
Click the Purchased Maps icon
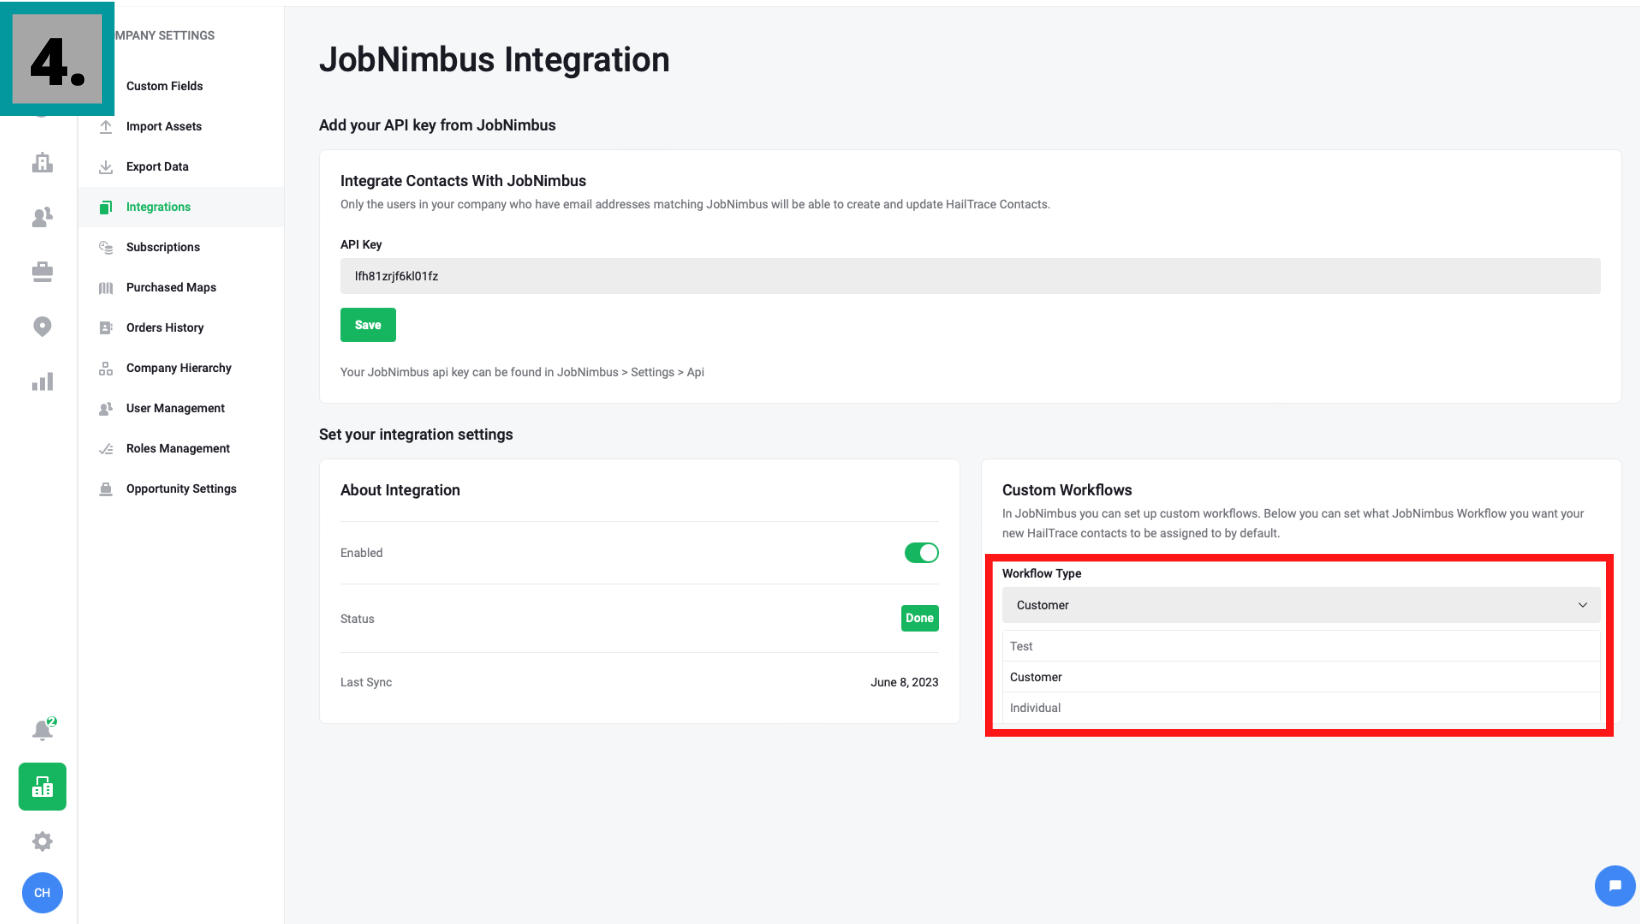pos(106,288)
